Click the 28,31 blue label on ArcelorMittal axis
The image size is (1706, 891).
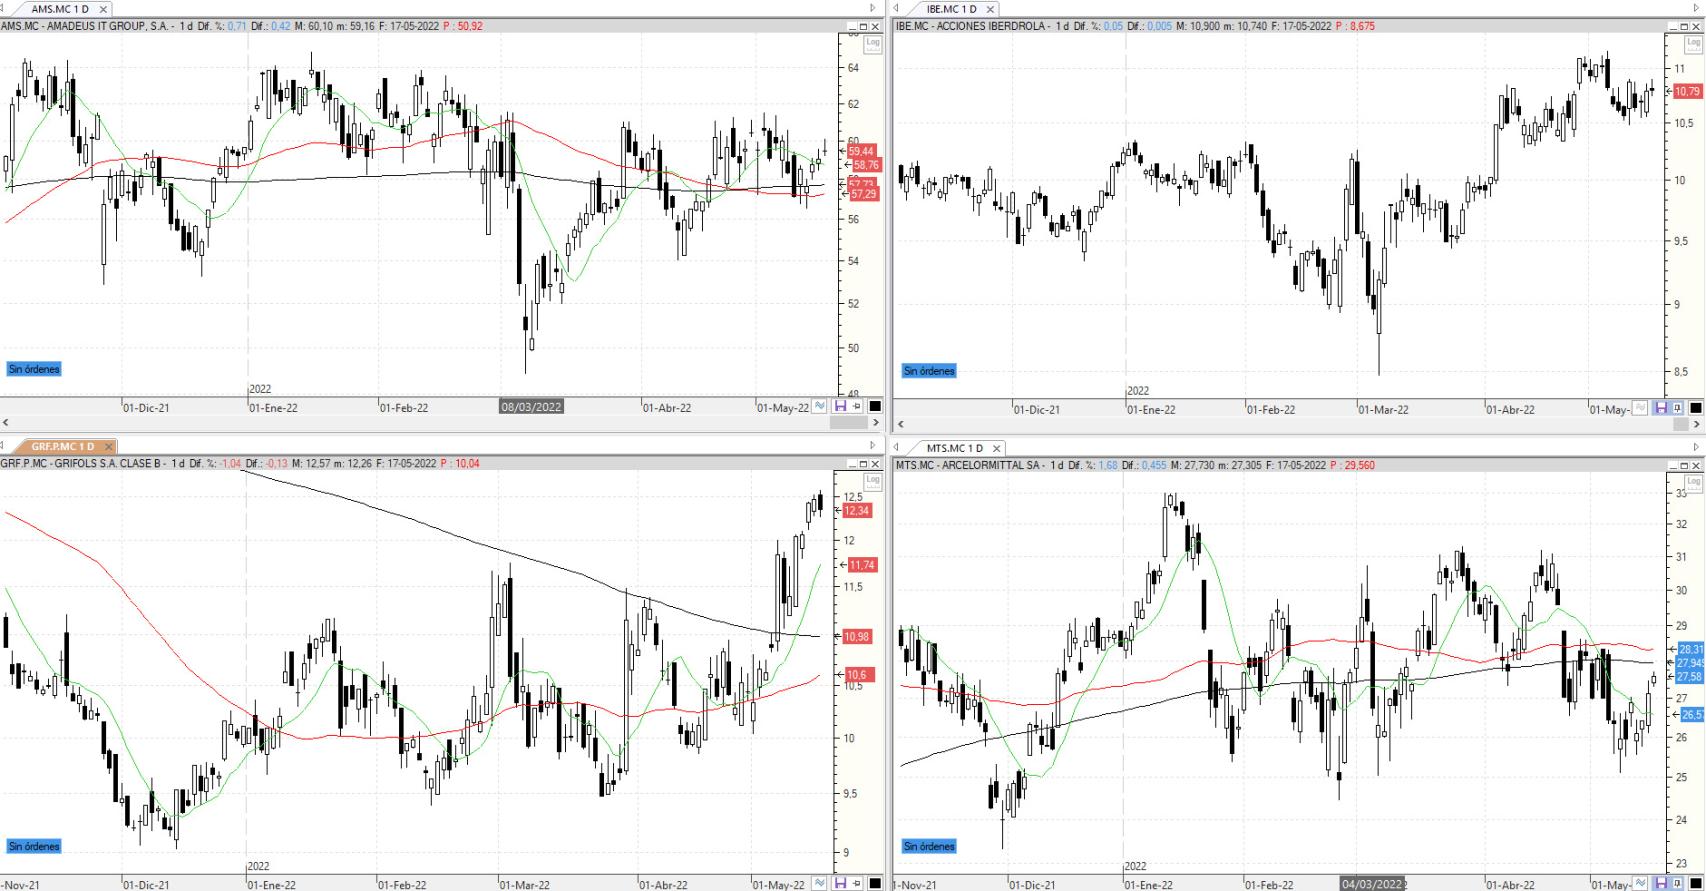point(1691,649)
